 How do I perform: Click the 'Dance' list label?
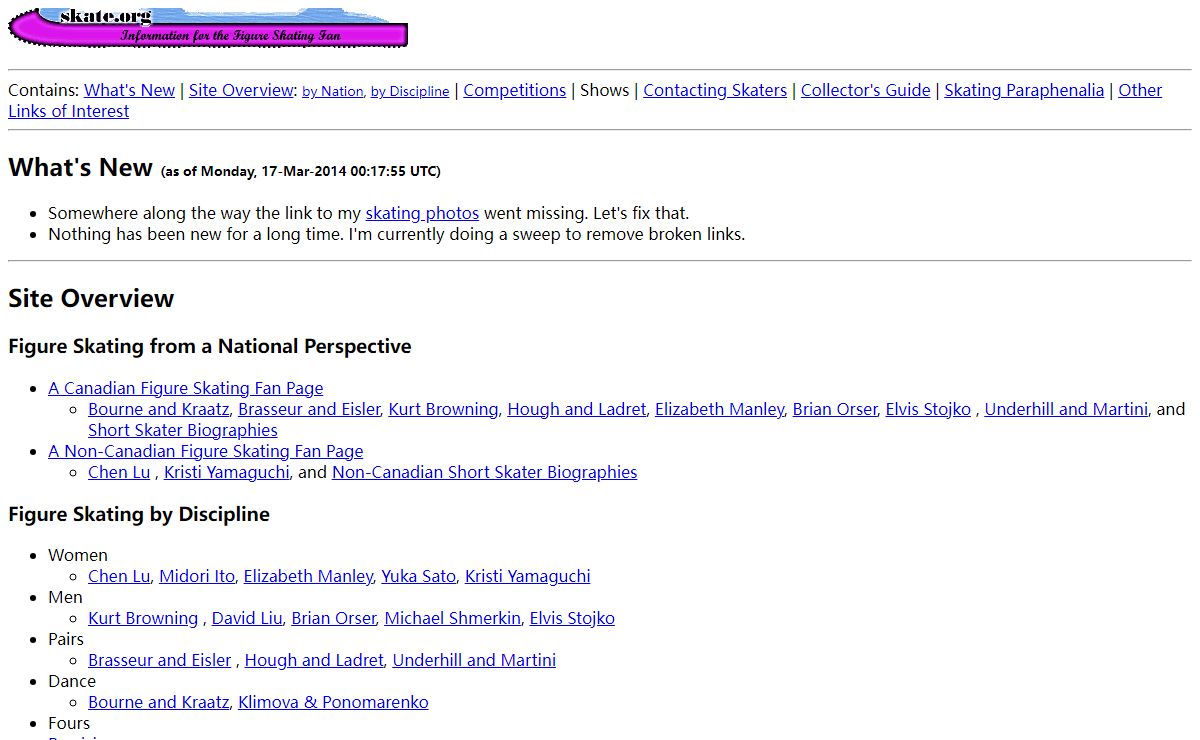(72, 681)
